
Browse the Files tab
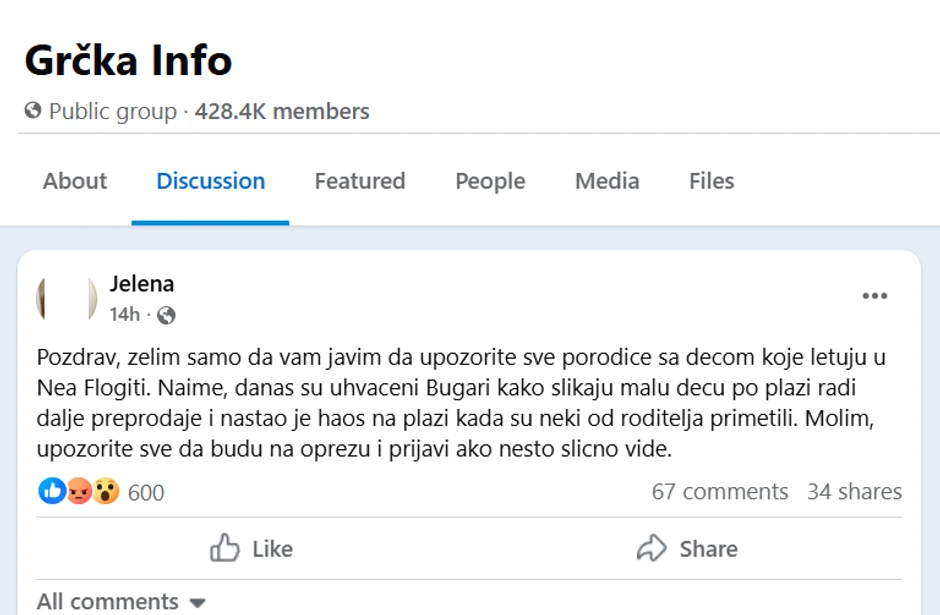coord(710,181)
